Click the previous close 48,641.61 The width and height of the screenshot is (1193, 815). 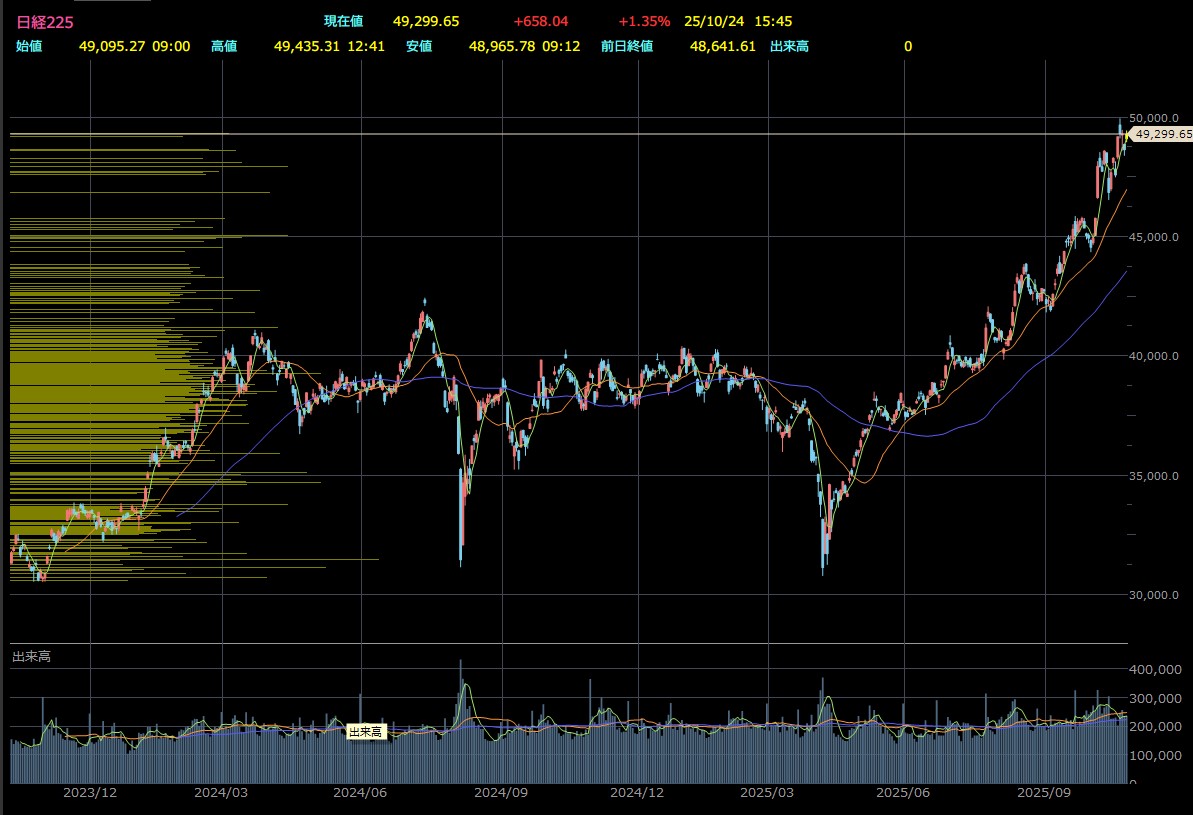(723, 46)
